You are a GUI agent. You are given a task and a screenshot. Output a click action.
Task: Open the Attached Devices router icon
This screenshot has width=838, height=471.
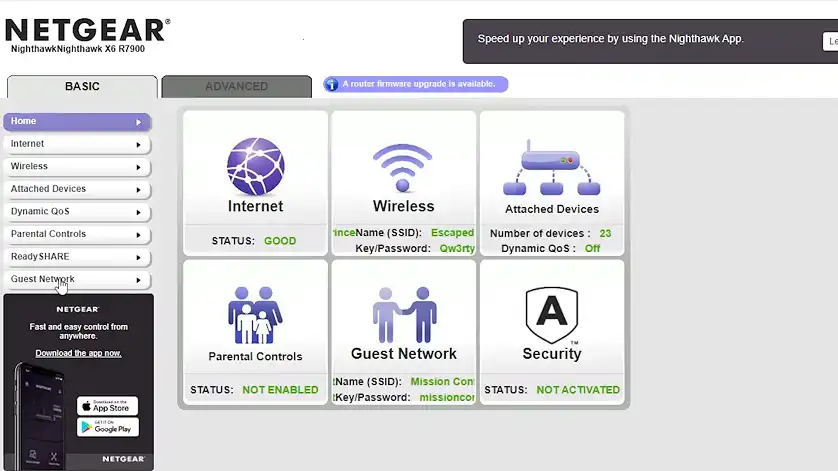coord(552,167)
